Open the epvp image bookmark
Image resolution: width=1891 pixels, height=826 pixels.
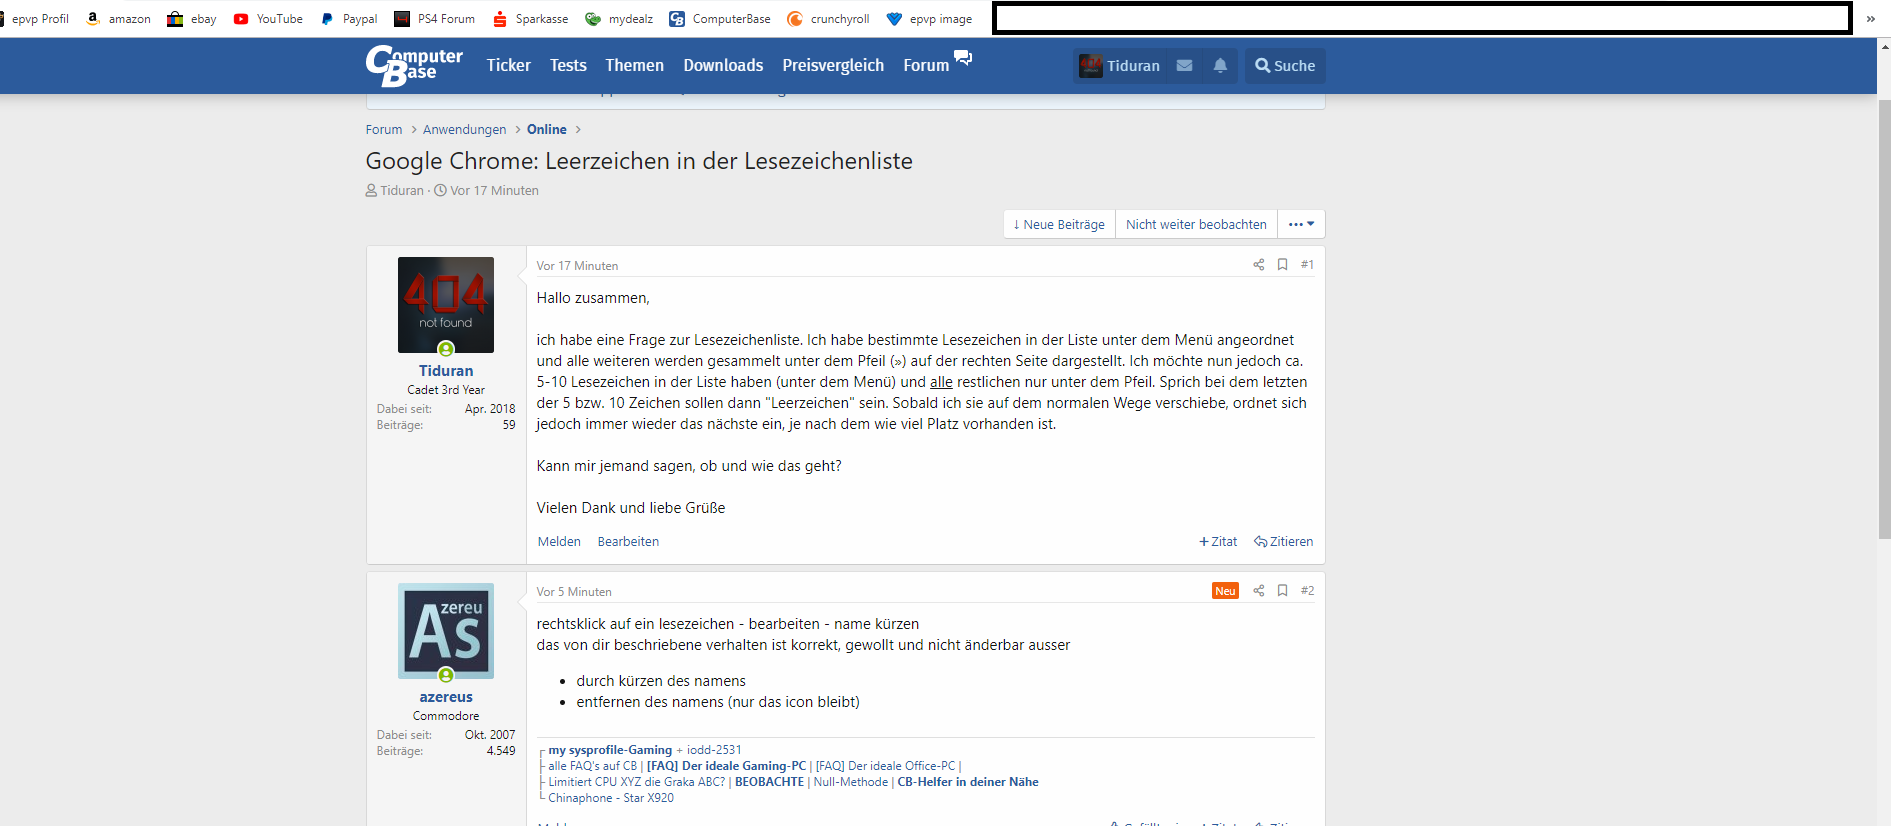929,19
